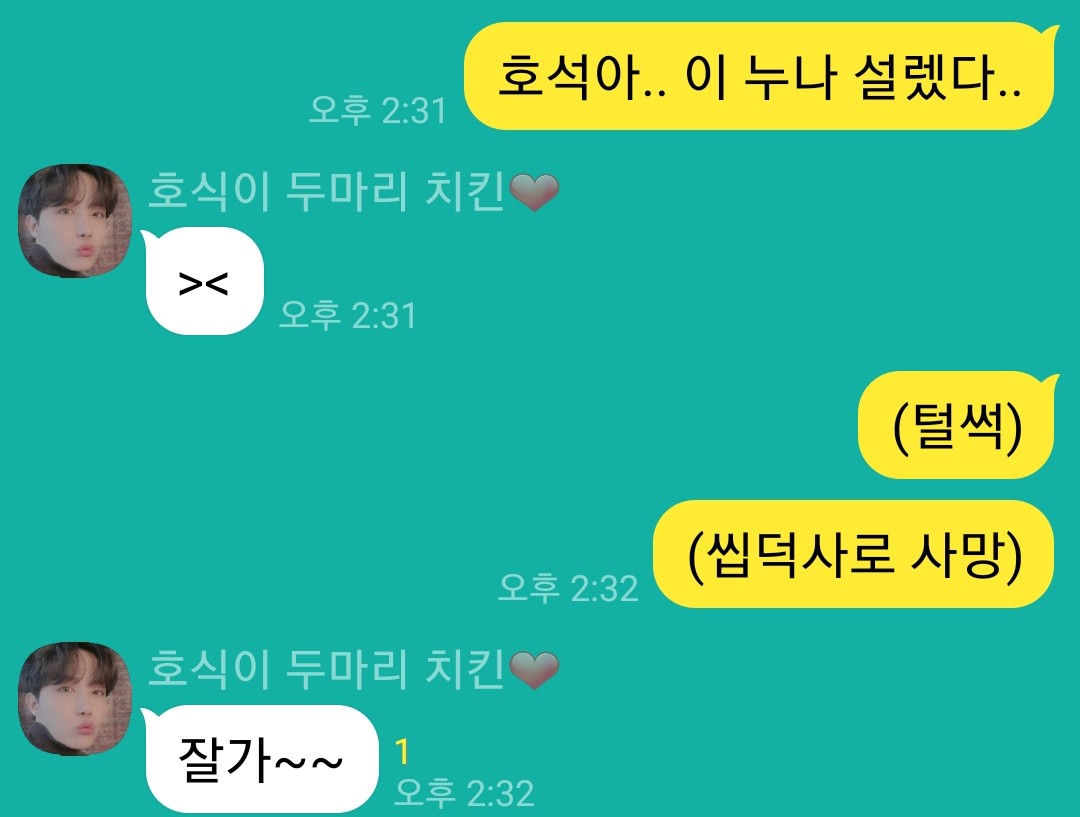Click the 오후 2:32 timestamp beside (씹덕사로 사망)
The width and height of the screenshot is (1080, 817).
click(568, 588)
